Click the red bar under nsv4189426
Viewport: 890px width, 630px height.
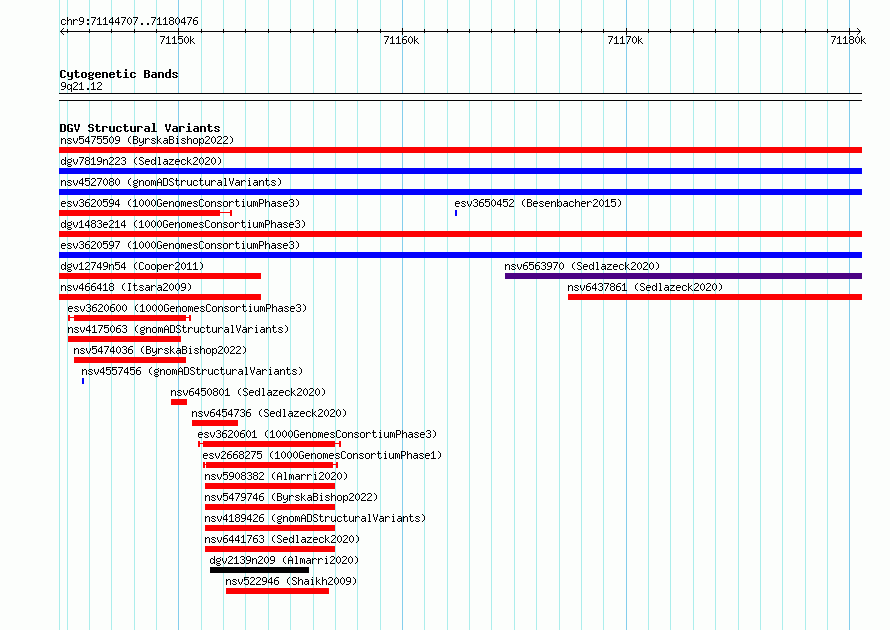(x=270, y=528)
